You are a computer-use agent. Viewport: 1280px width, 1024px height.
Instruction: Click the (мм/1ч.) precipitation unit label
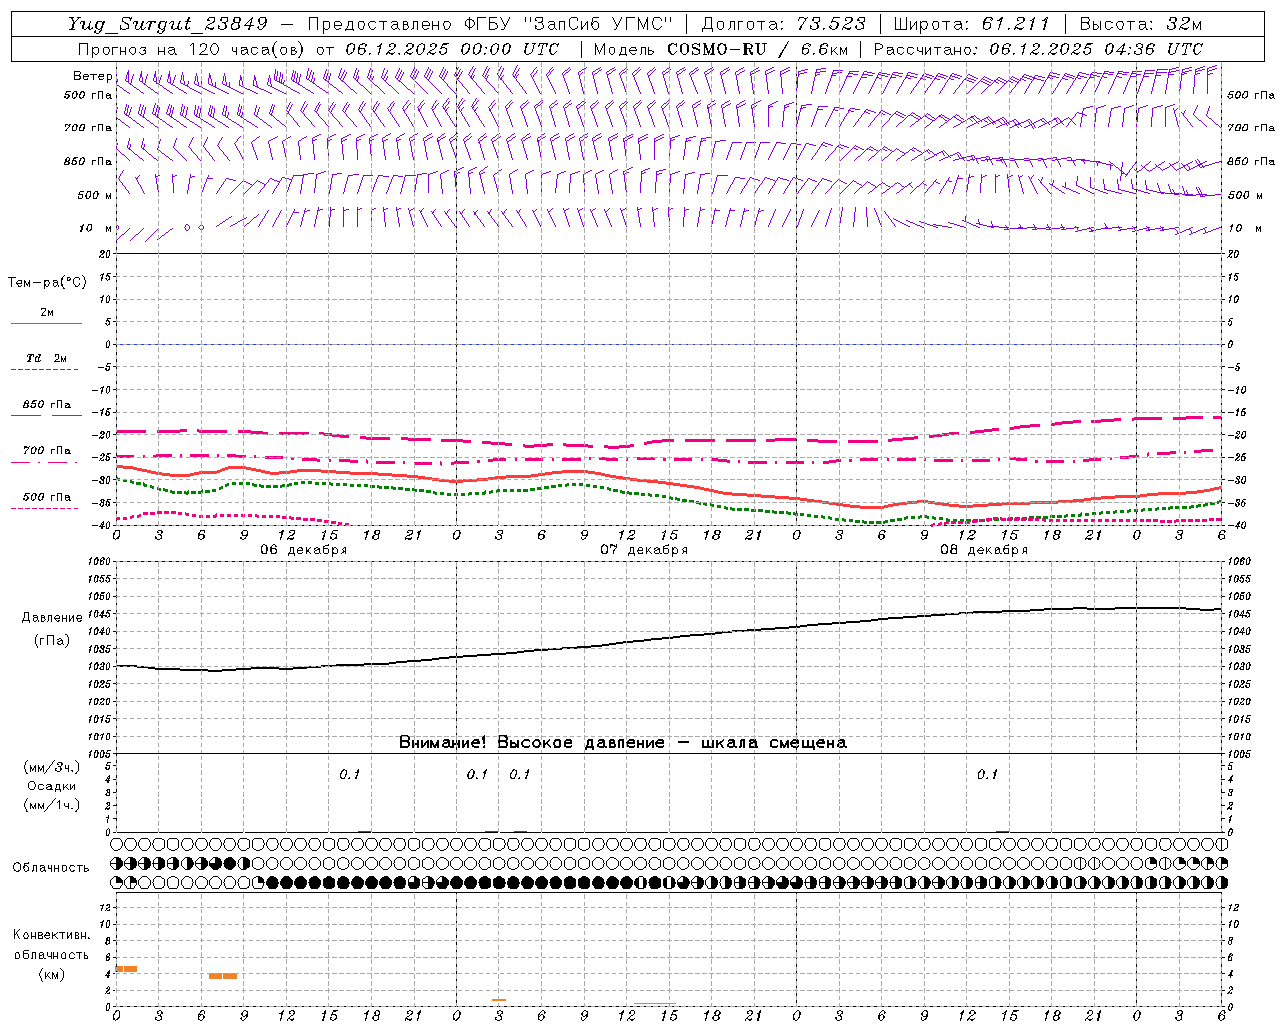pyautogui.click(x=52, y=805)
